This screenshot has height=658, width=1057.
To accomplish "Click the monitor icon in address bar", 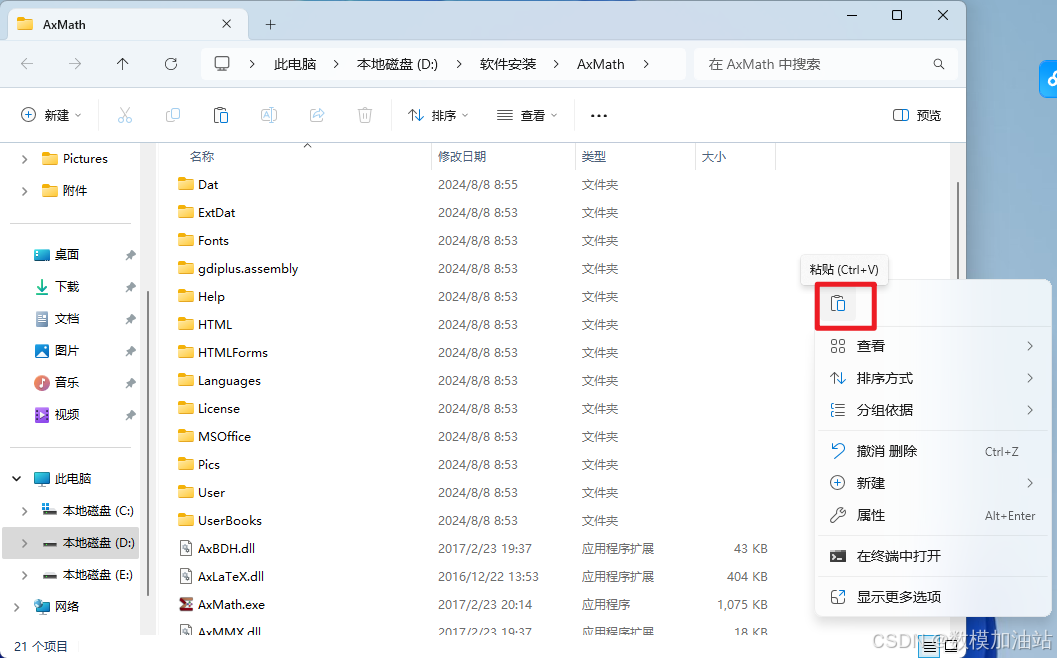I will (x=222, y=64).
